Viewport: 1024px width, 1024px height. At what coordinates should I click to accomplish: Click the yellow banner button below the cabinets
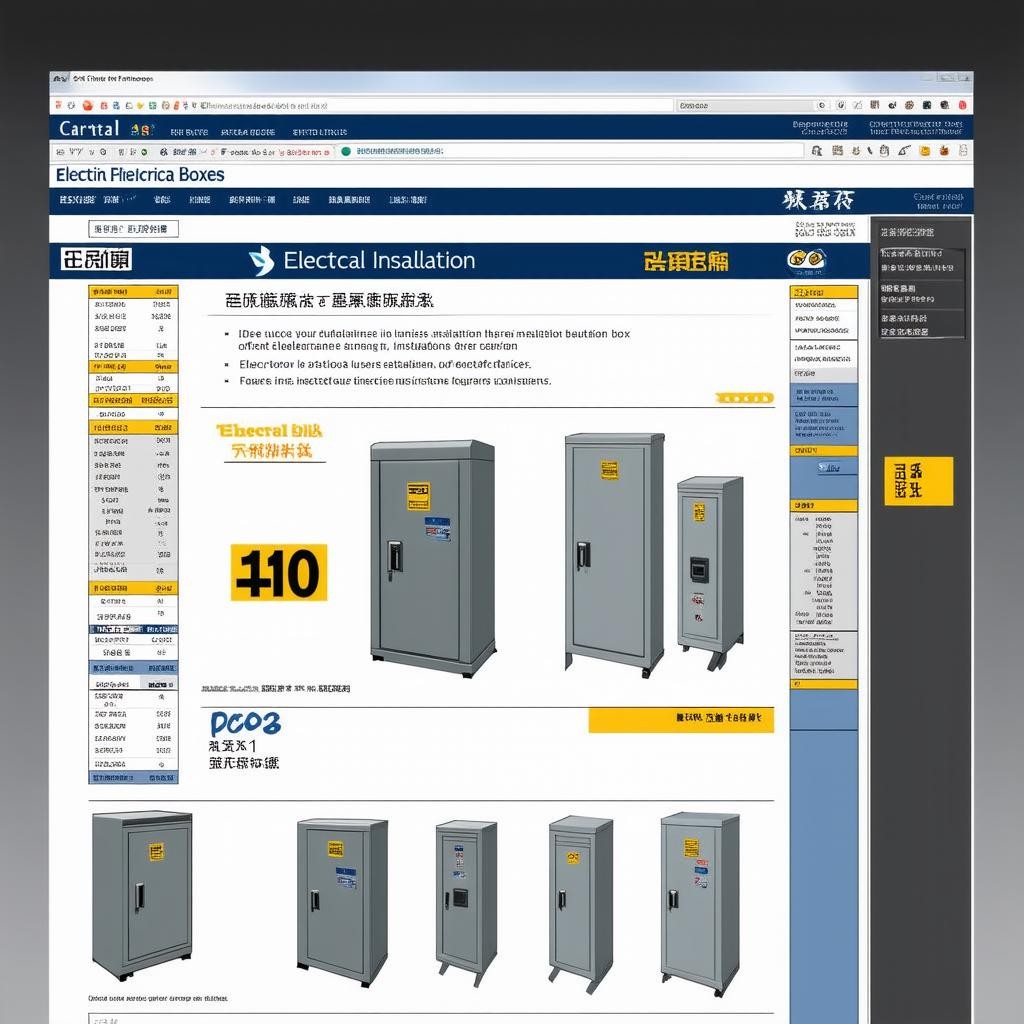coord(680,719)
